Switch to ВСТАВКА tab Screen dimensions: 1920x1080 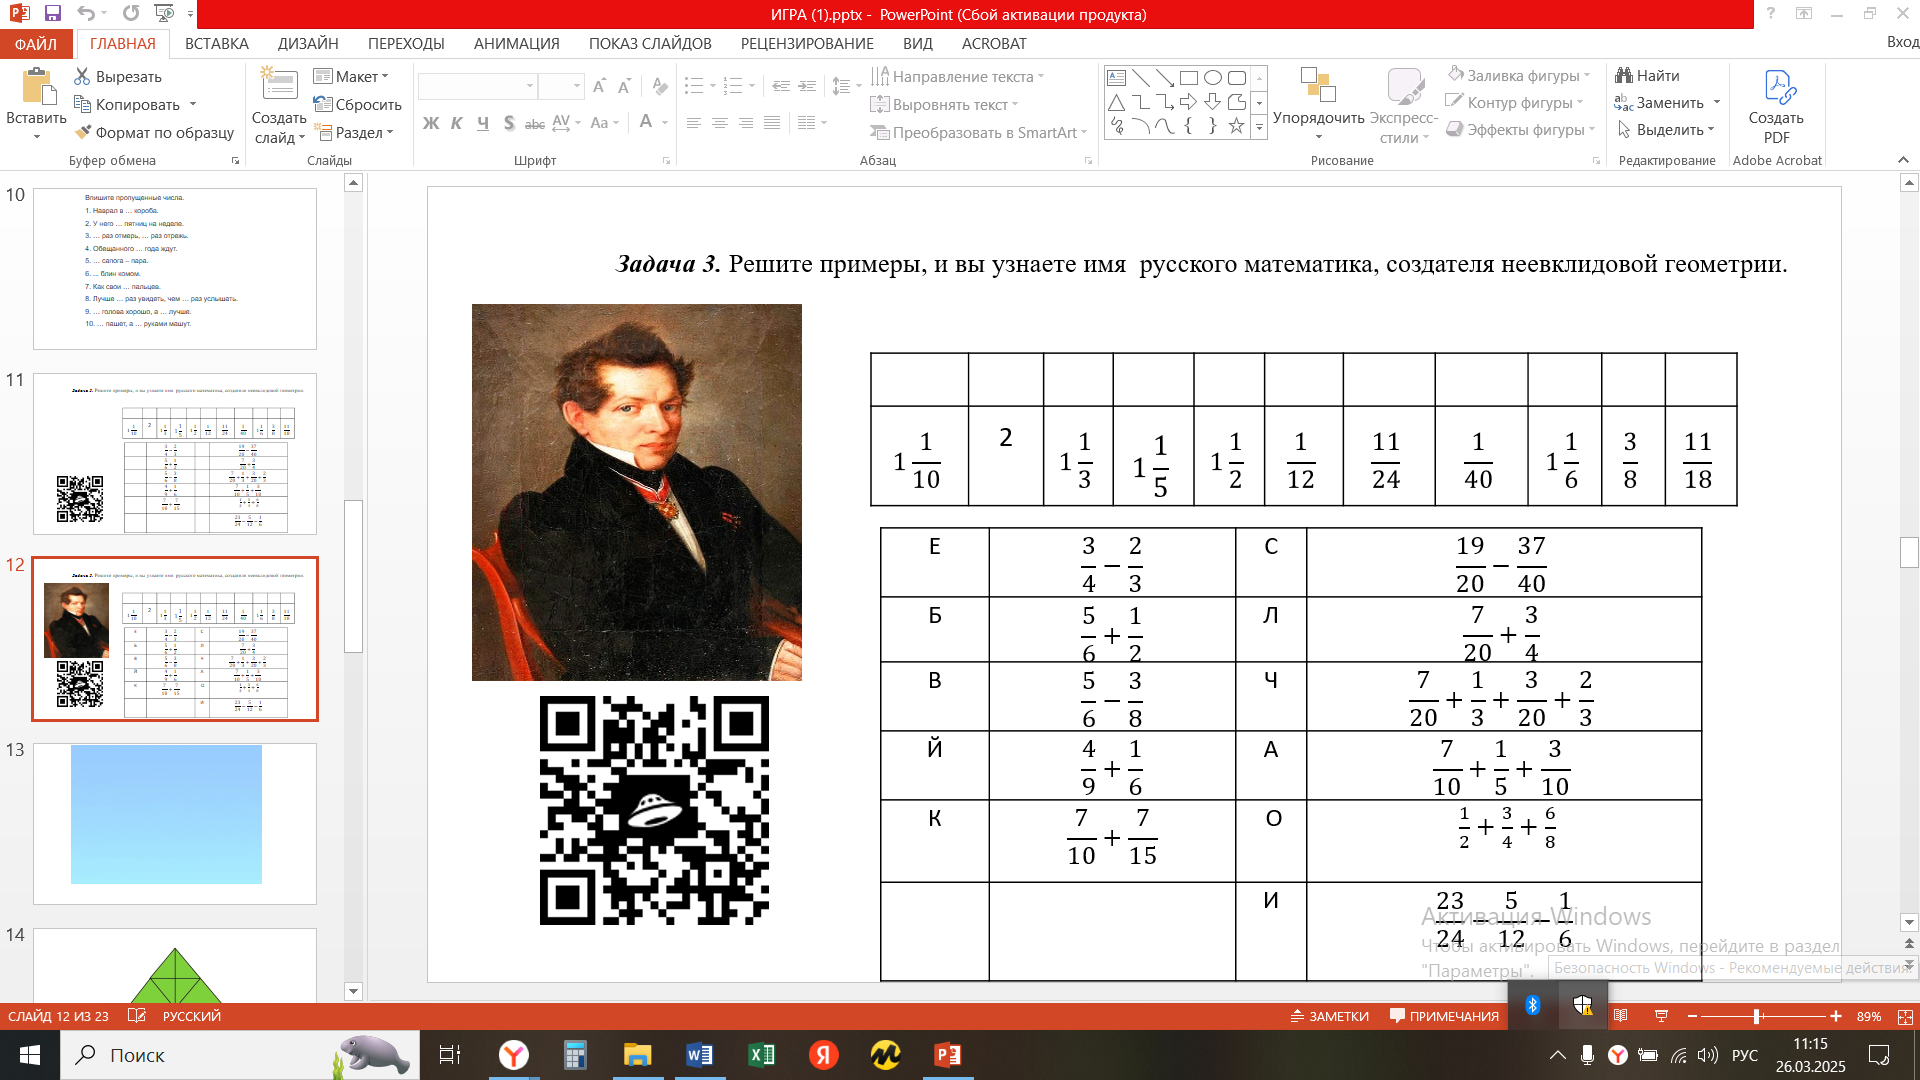pyautogui.click(x=217, y=44)
